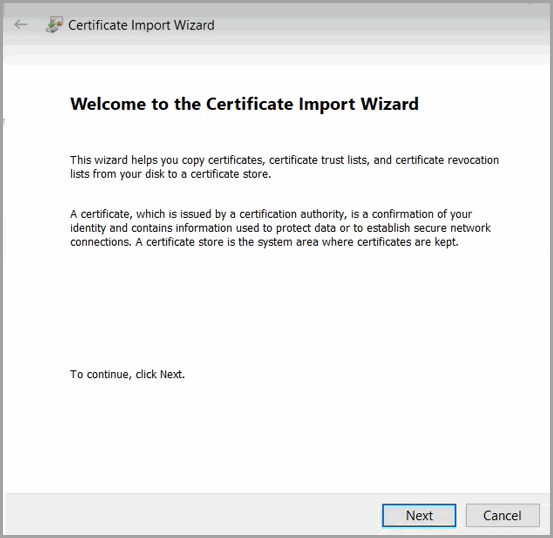
Task: Click the 'To continue, click Next.' instruction text
Action: click(127, 374)
